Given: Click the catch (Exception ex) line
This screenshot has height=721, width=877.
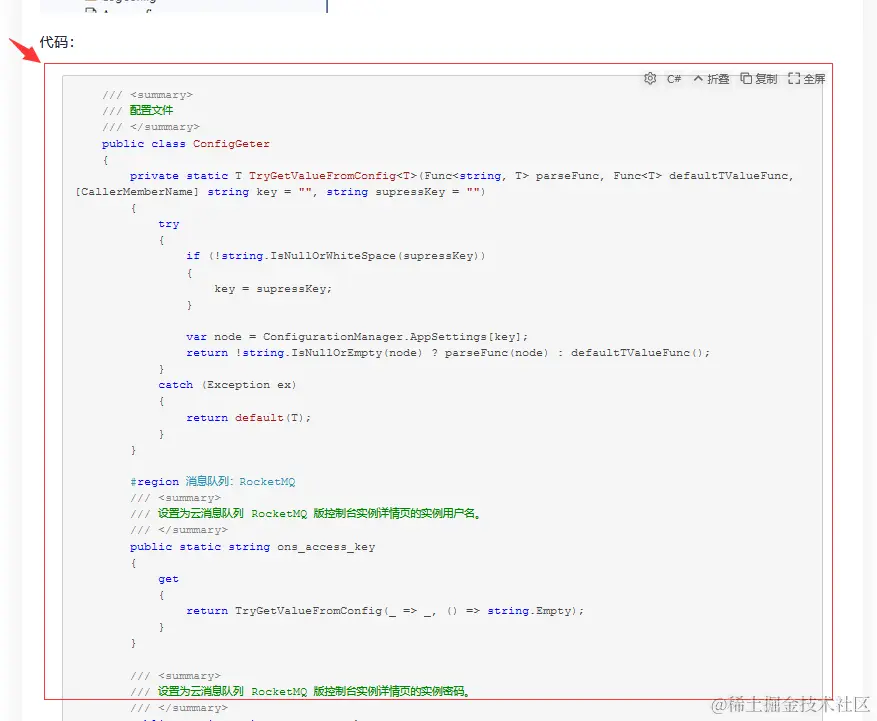Looking at the screenshot, I should pyautogui.click(x=227, y=385).
